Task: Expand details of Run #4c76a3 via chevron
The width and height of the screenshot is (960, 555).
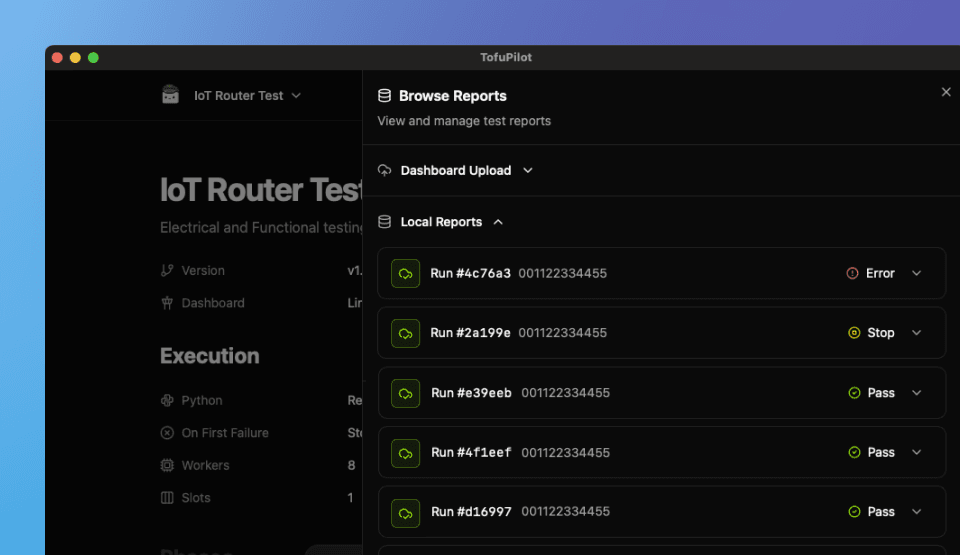Action: tap(917, 273)
